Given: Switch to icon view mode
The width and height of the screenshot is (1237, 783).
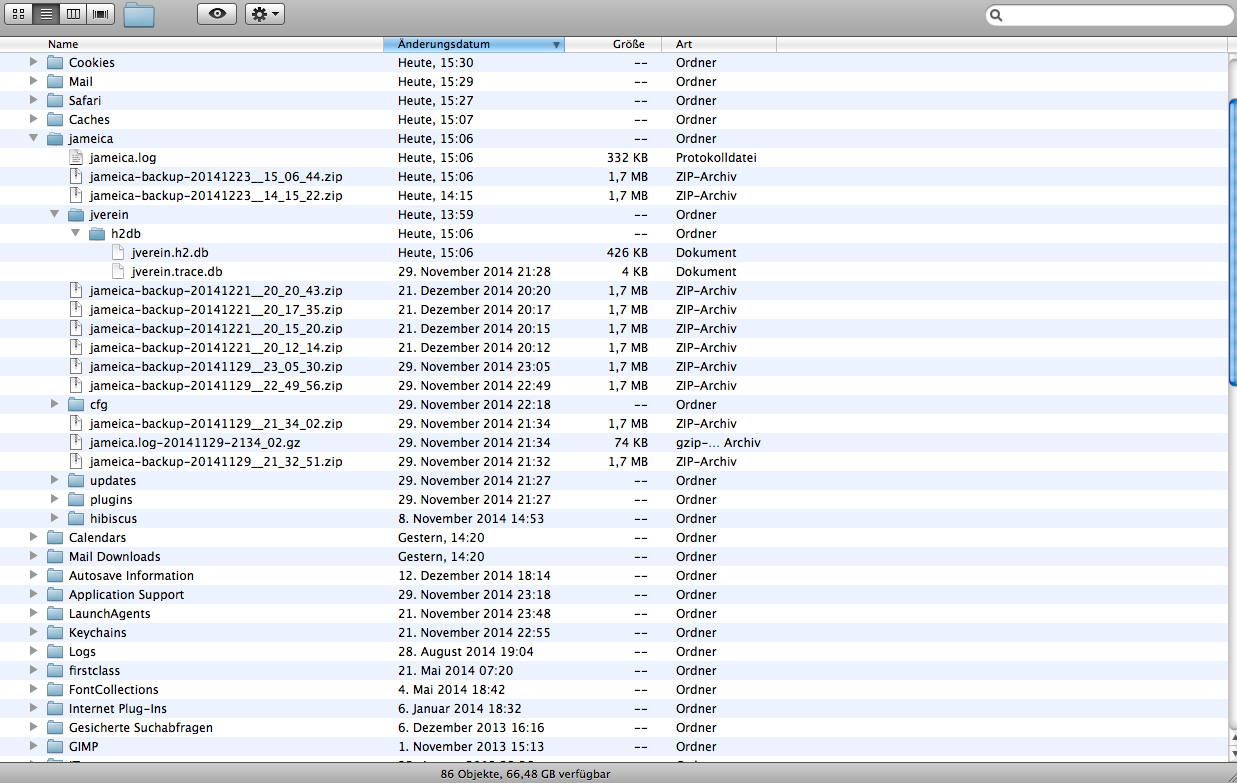Looking at the screenshot, I should [x=18, y=14].
